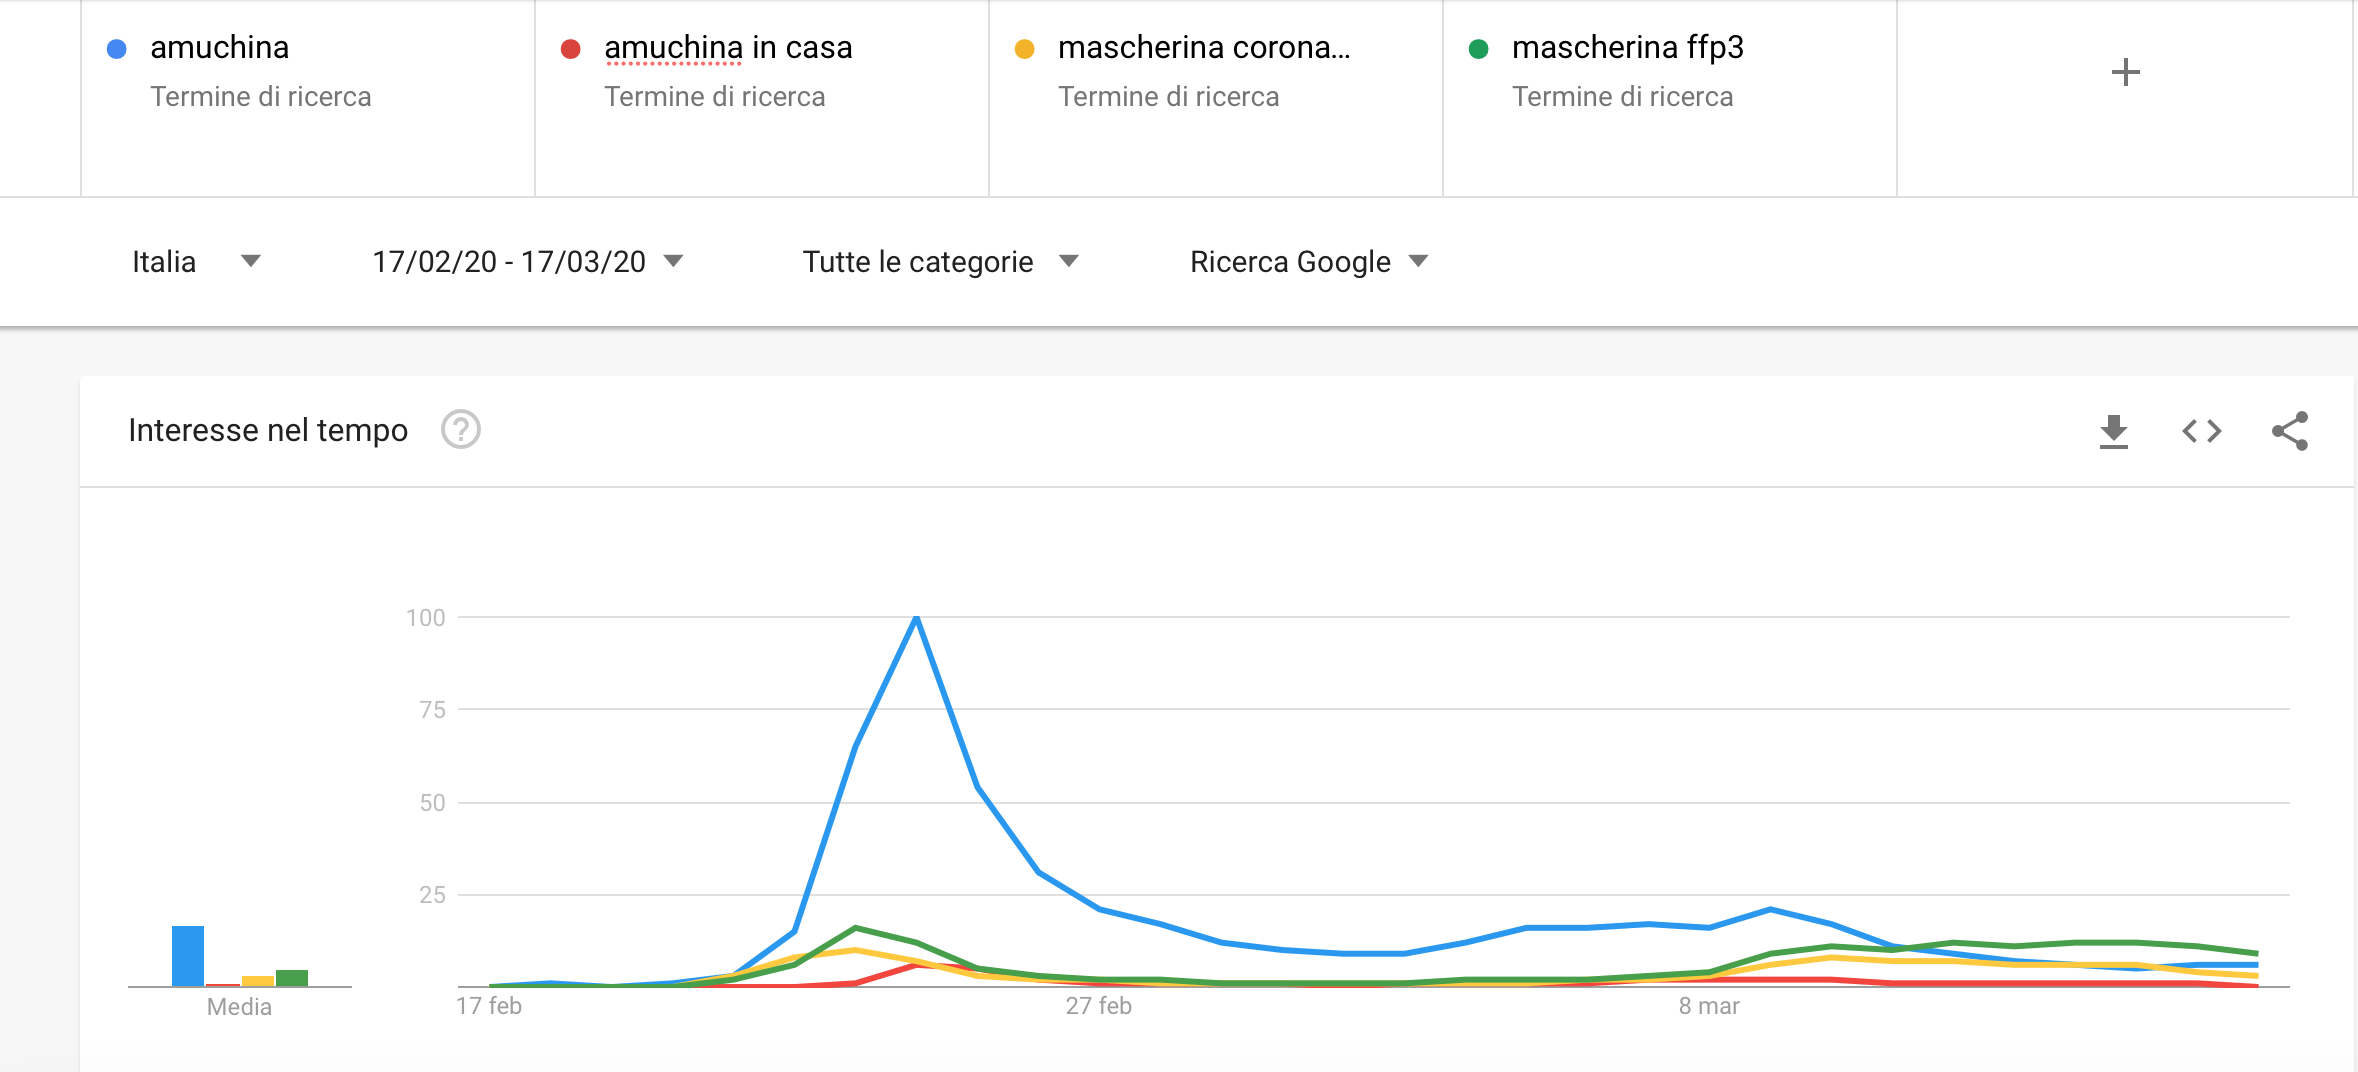Click the green Media average bar
2358x1072 pixels.
click(x=292, y=978)
